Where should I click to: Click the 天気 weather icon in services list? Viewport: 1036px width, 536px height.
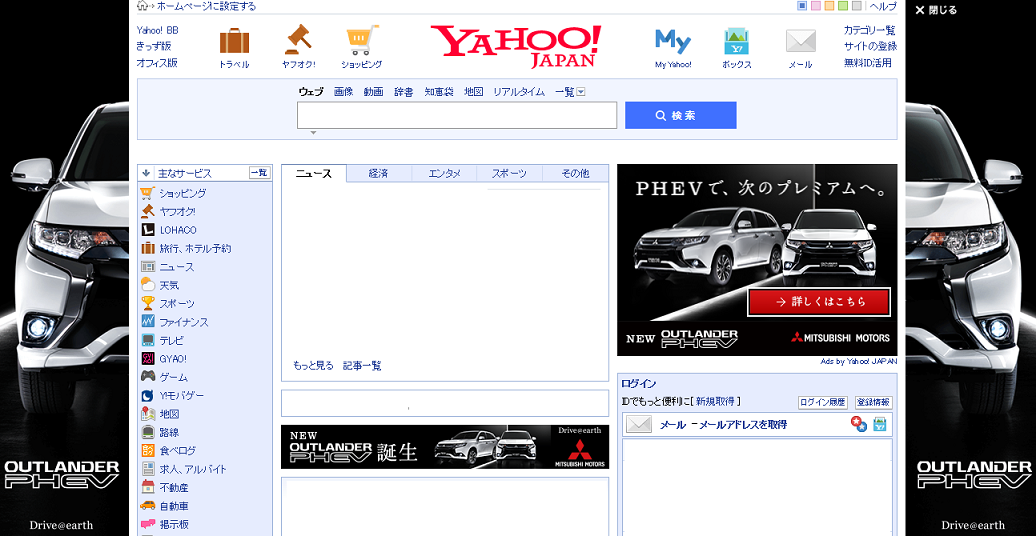tap(147, 285)
